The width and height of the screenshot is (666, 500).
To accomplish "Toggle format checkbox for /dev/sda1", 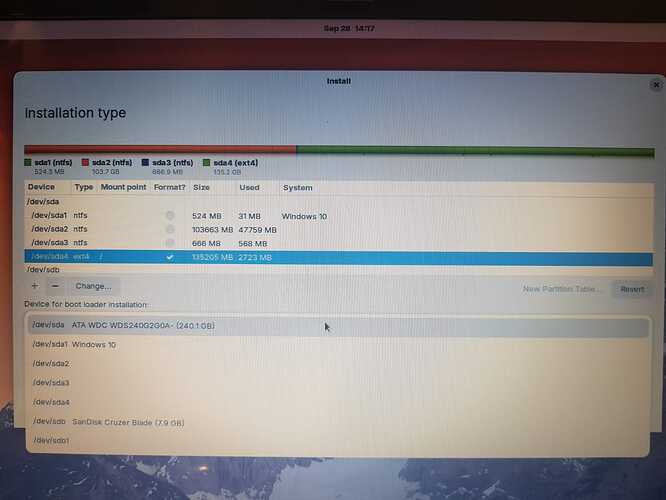I will [170, 216].
